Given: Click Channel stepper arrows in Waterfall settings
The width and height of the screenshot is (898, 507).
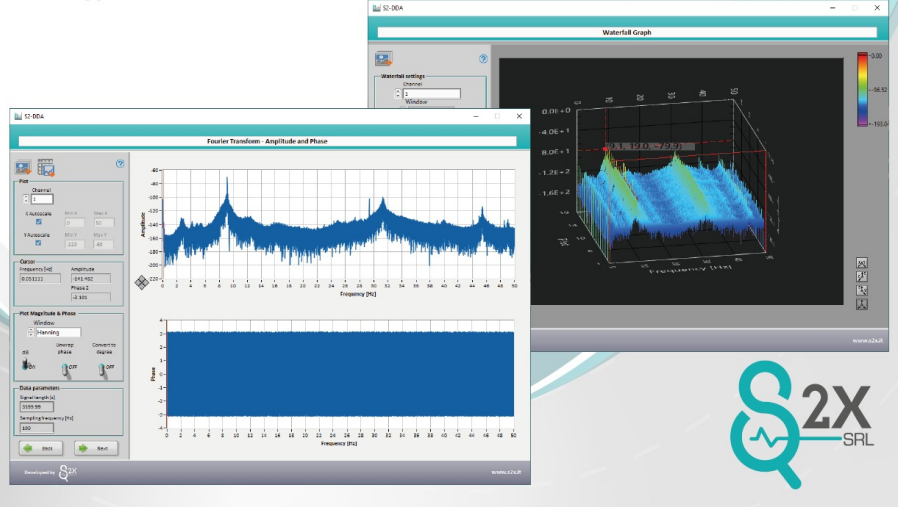Looking at the screenshot, I should tap(398, 93).
